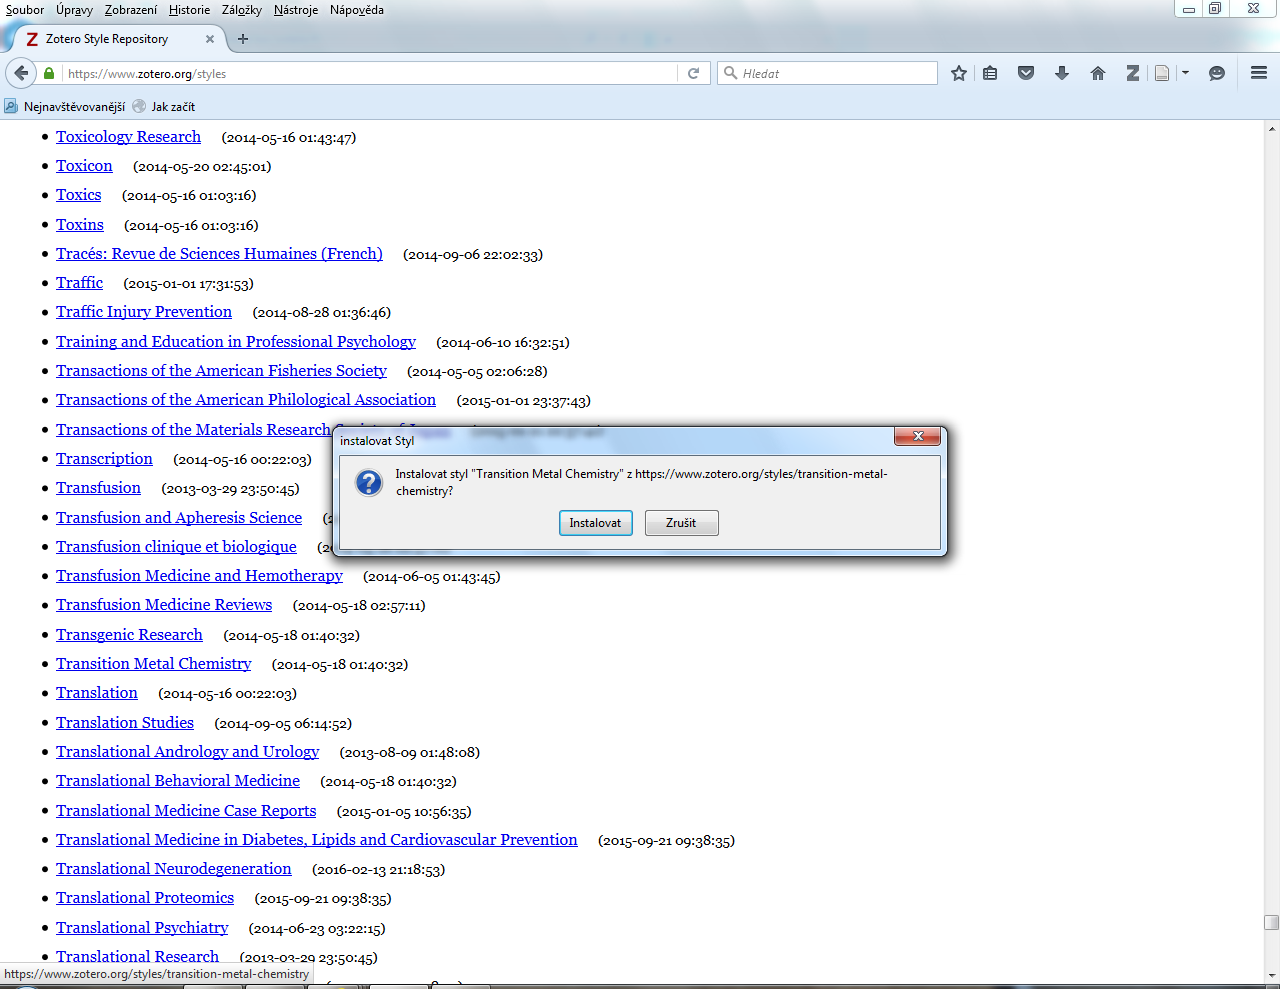Viewport: 1280px width, 989px height.
Task: Open Toxics style link
Action: [79, 195]
